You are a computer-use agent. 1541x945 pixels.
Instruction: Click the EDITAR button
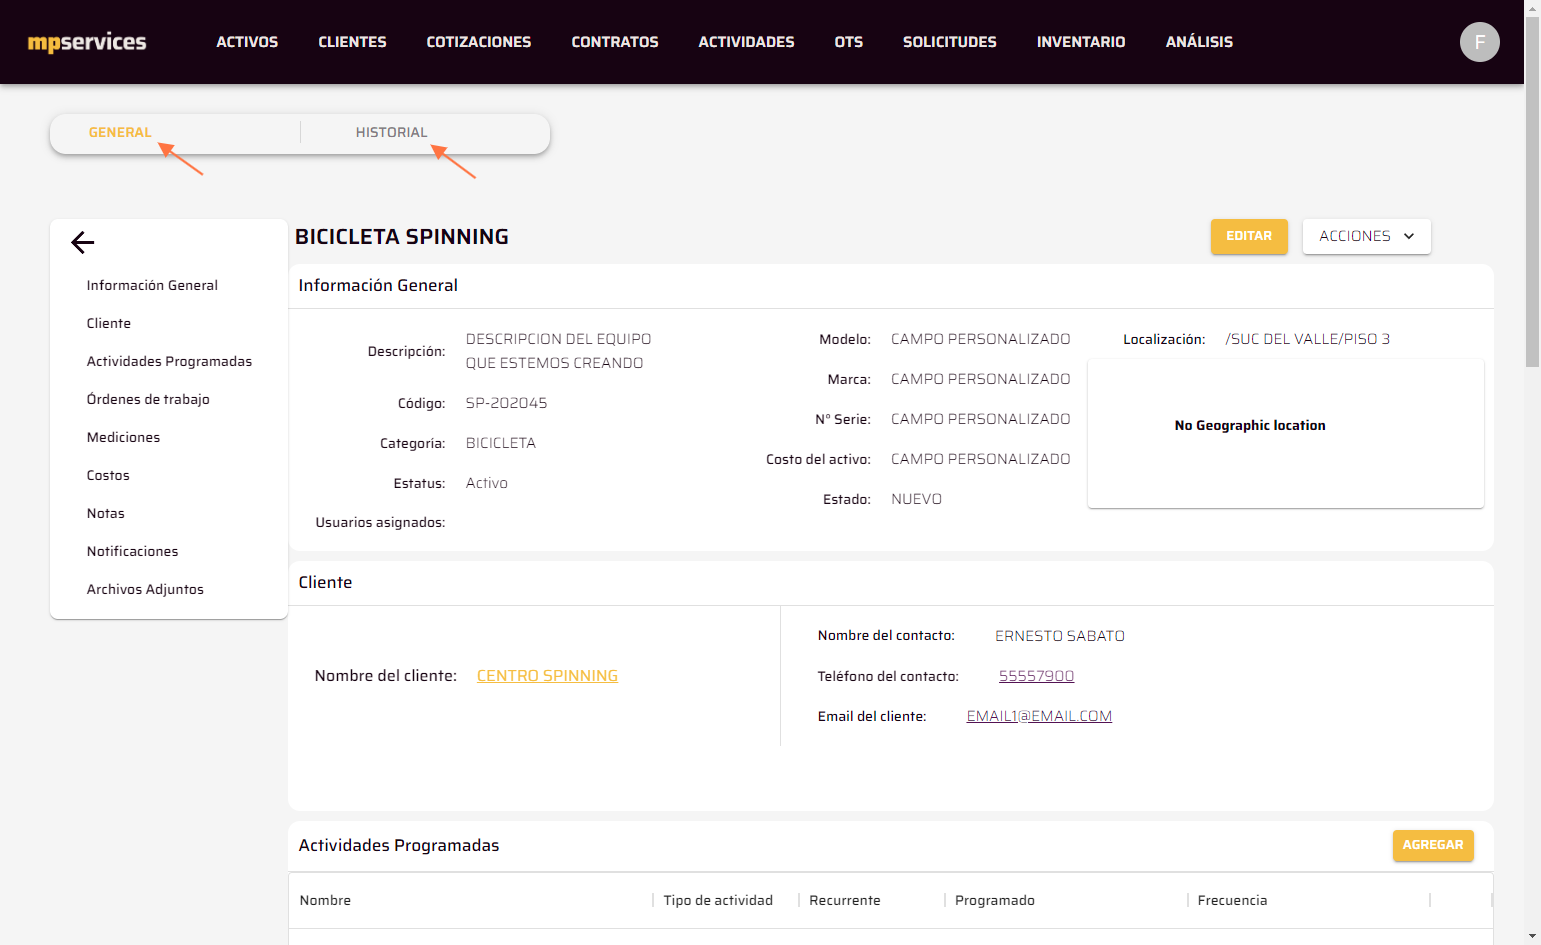(x=1249, y=236)
